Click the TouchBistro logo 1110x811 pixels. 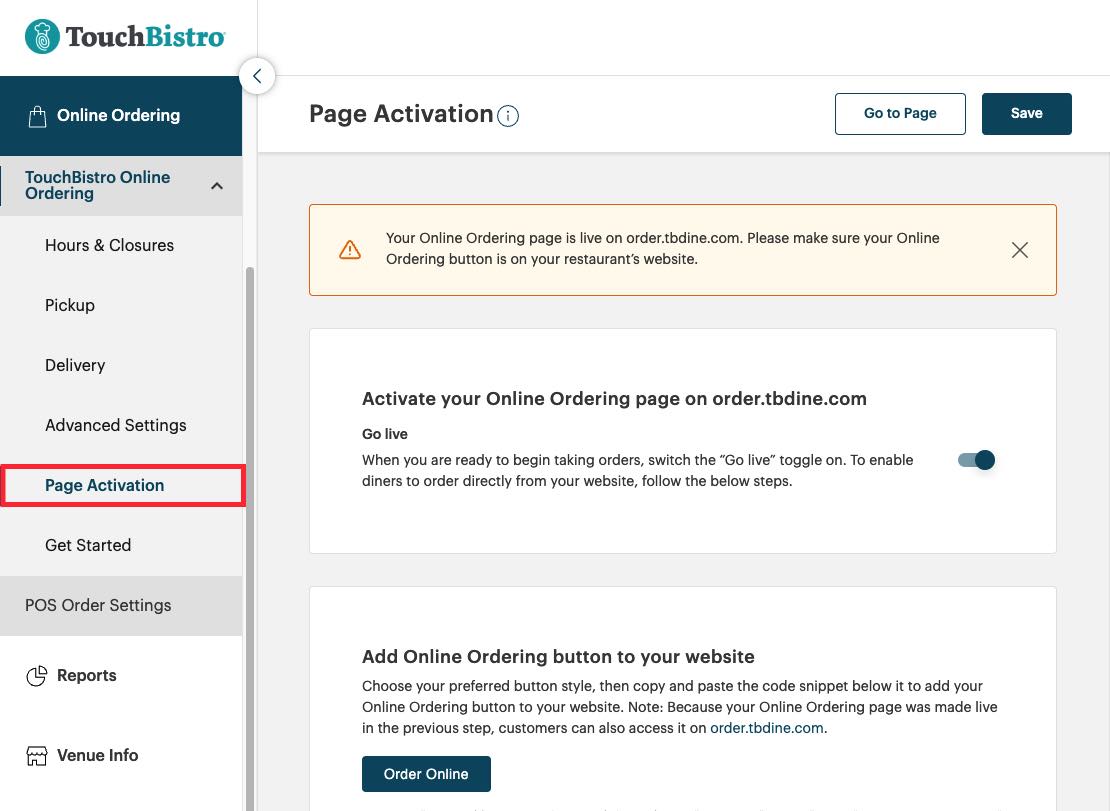coord(125,36)
